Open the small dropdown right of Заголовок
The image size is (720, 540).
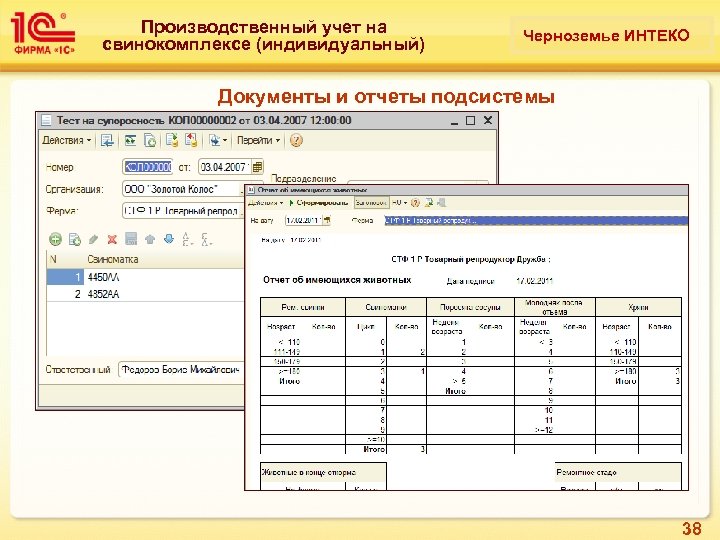click(x=399, y=202)
